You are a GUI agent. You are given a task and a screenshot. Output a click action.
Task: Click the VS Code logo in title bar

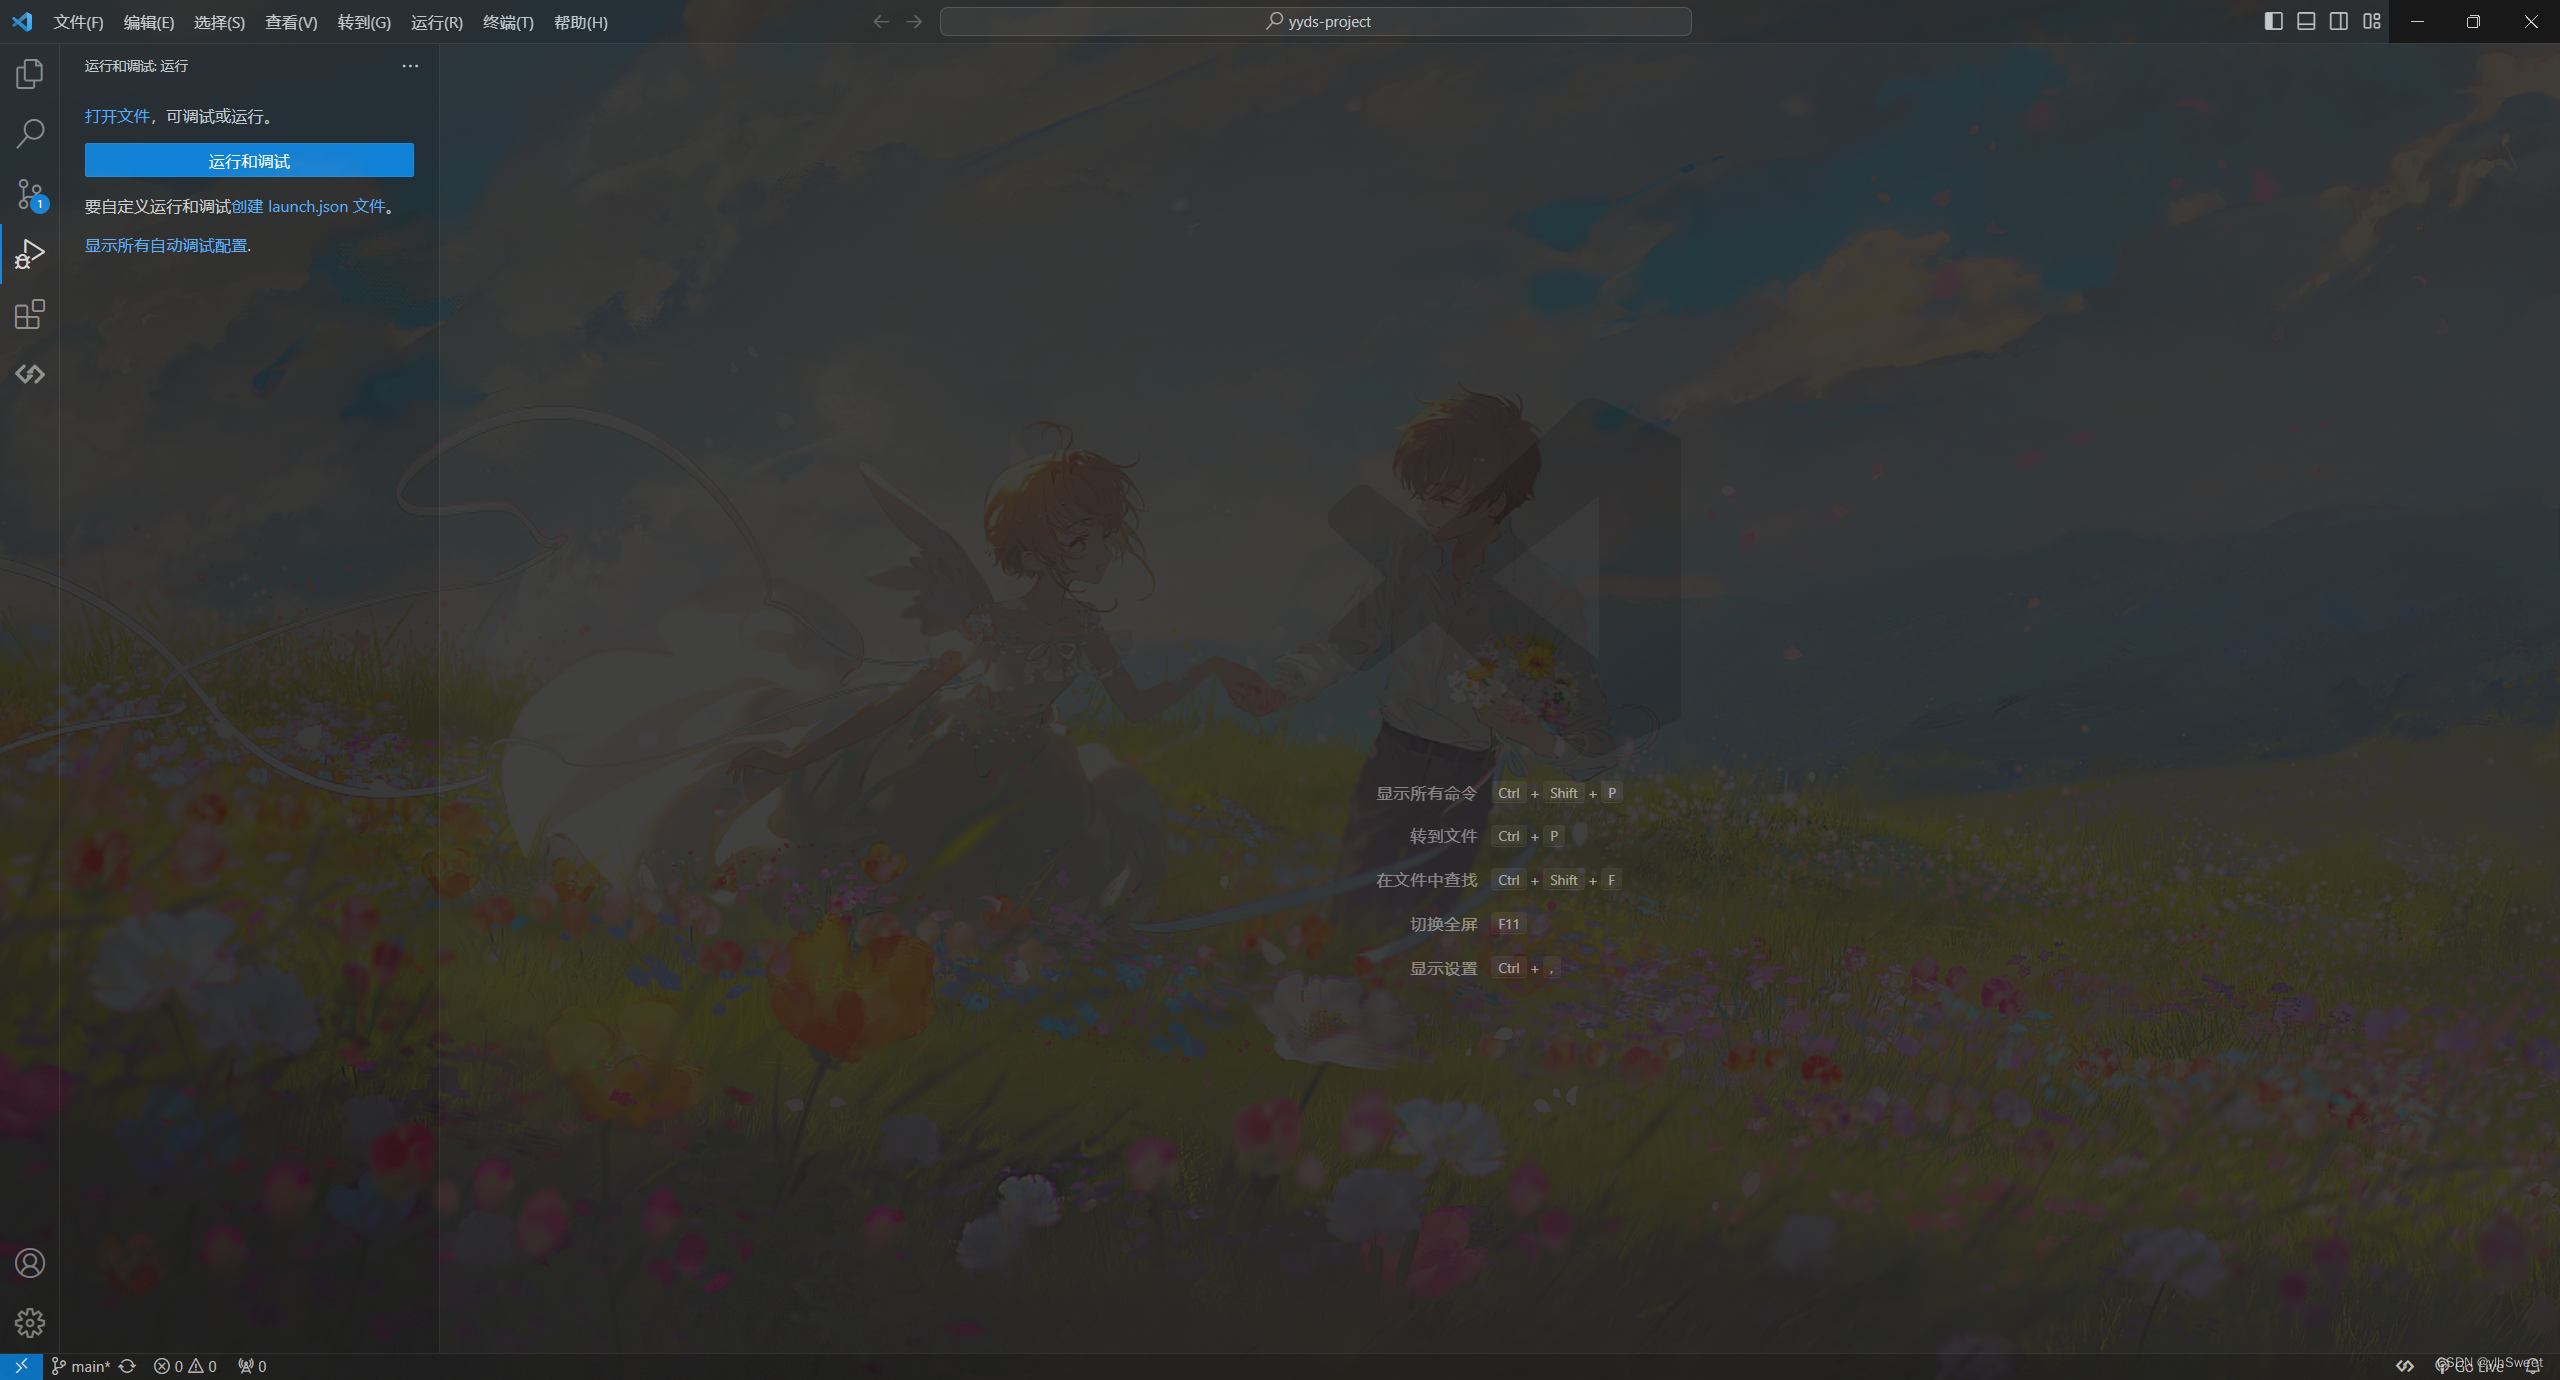[x=22, y=21]
